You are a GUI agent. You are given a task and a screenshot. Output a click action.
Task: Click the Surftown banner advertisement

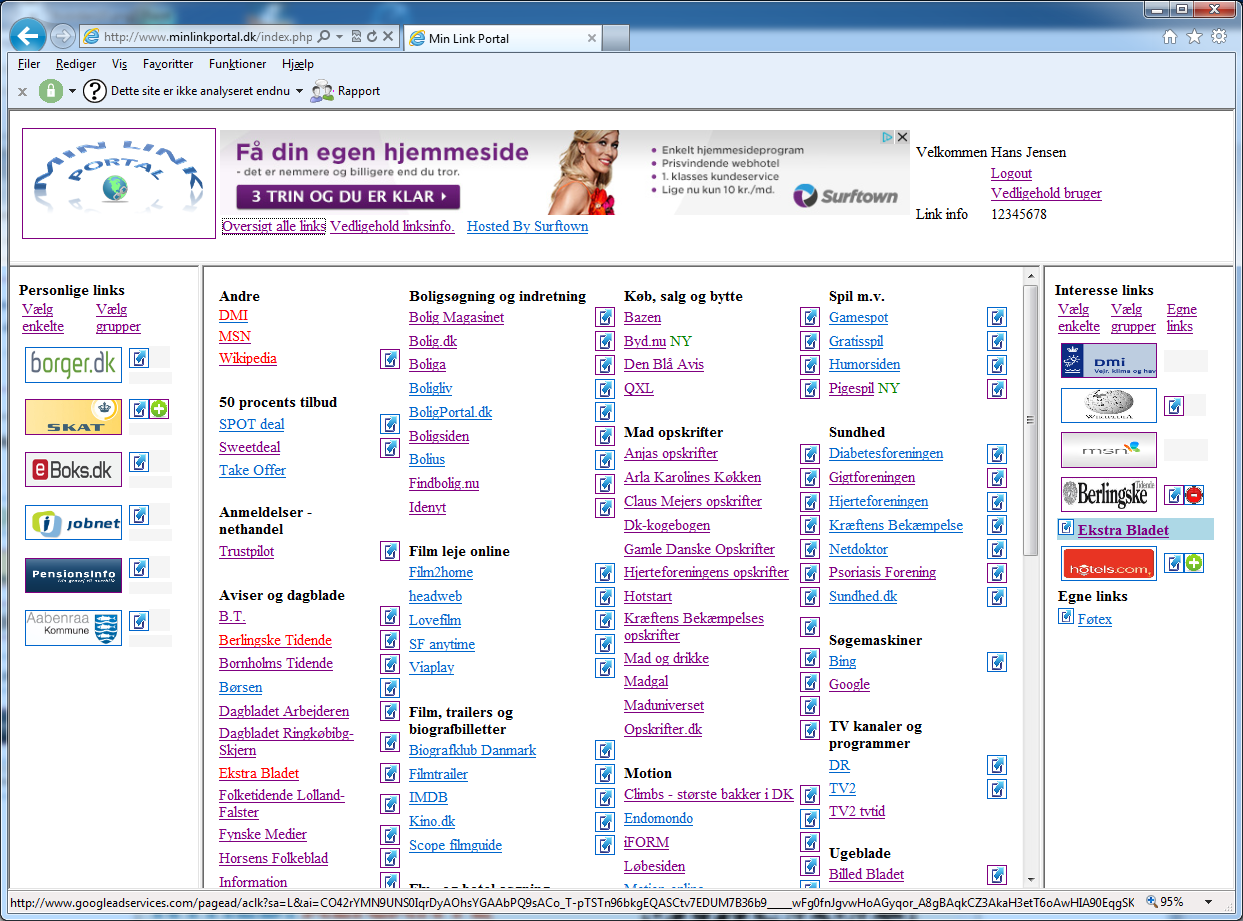coord(564,172)
